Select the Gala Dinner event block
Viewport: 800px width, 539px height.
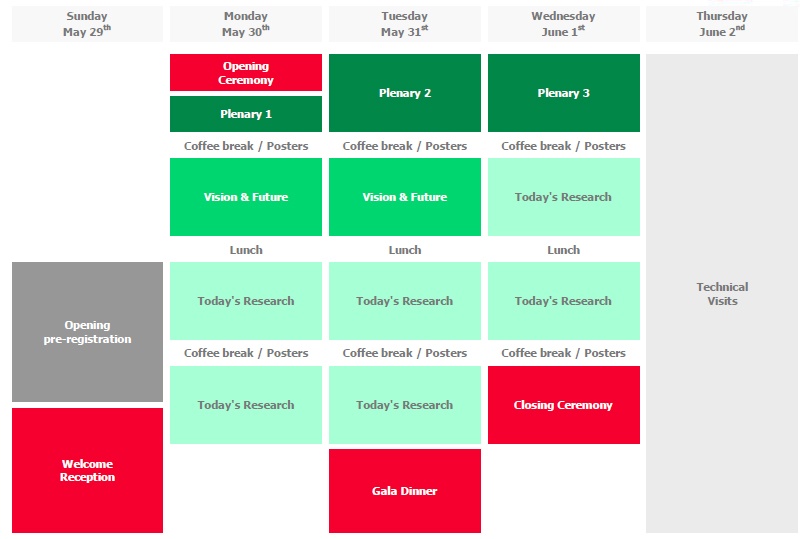click(404, 491)
